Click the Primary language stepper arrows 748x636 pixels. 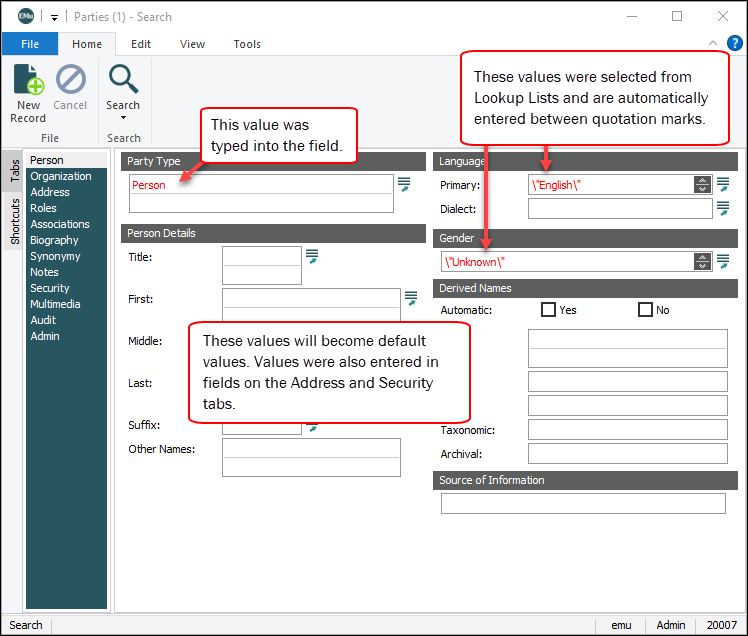point(701,184)
